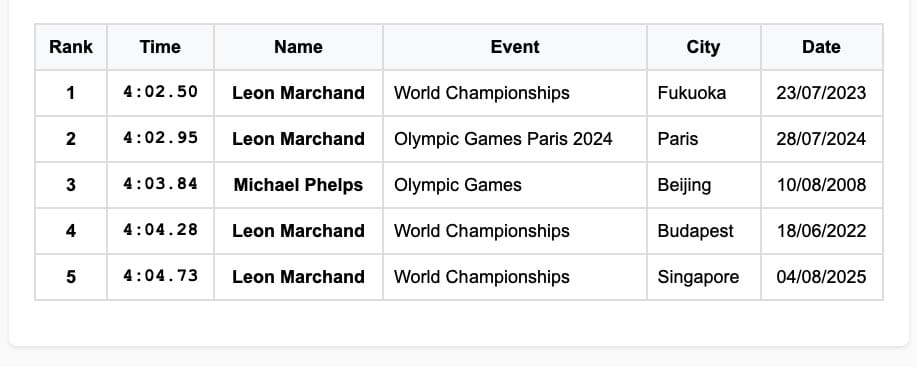The height and width of the screenshot is (367, 917).
Task: Click the Event column header
Action: [515, 47]
